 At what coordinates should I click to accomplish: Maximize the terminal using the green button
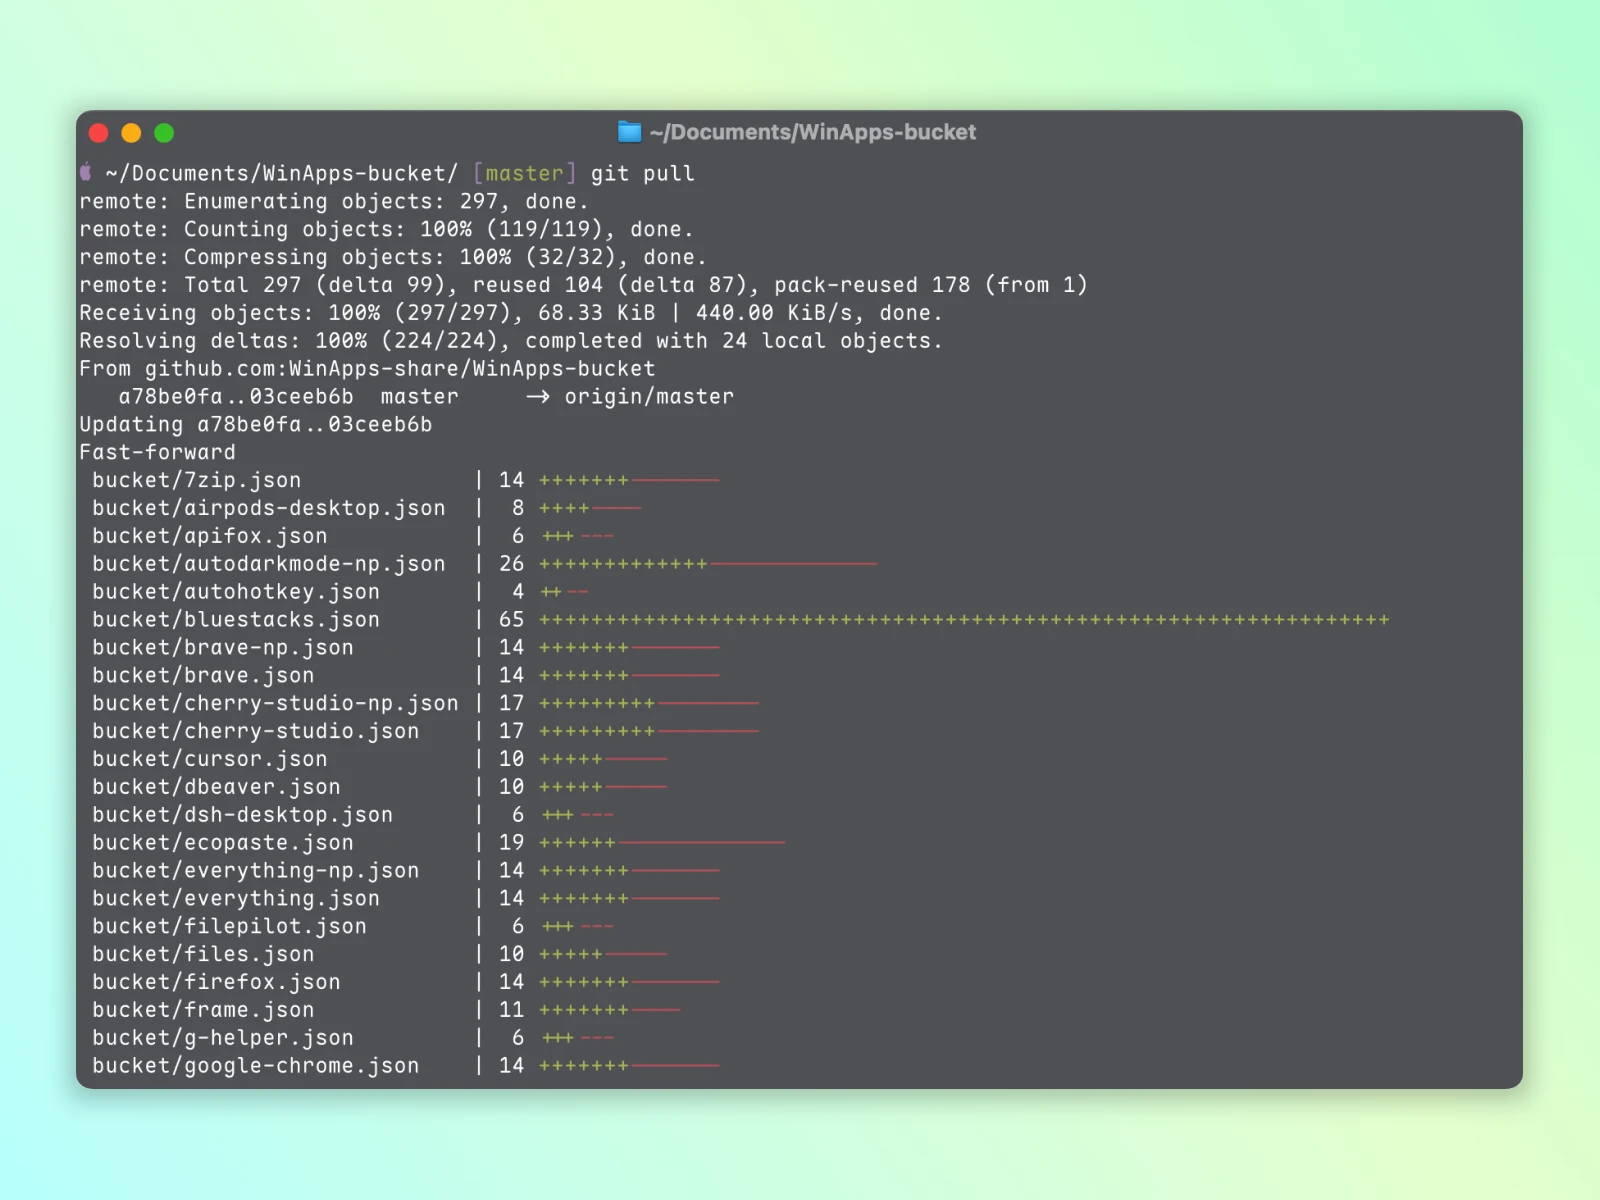tap(164, 133)
